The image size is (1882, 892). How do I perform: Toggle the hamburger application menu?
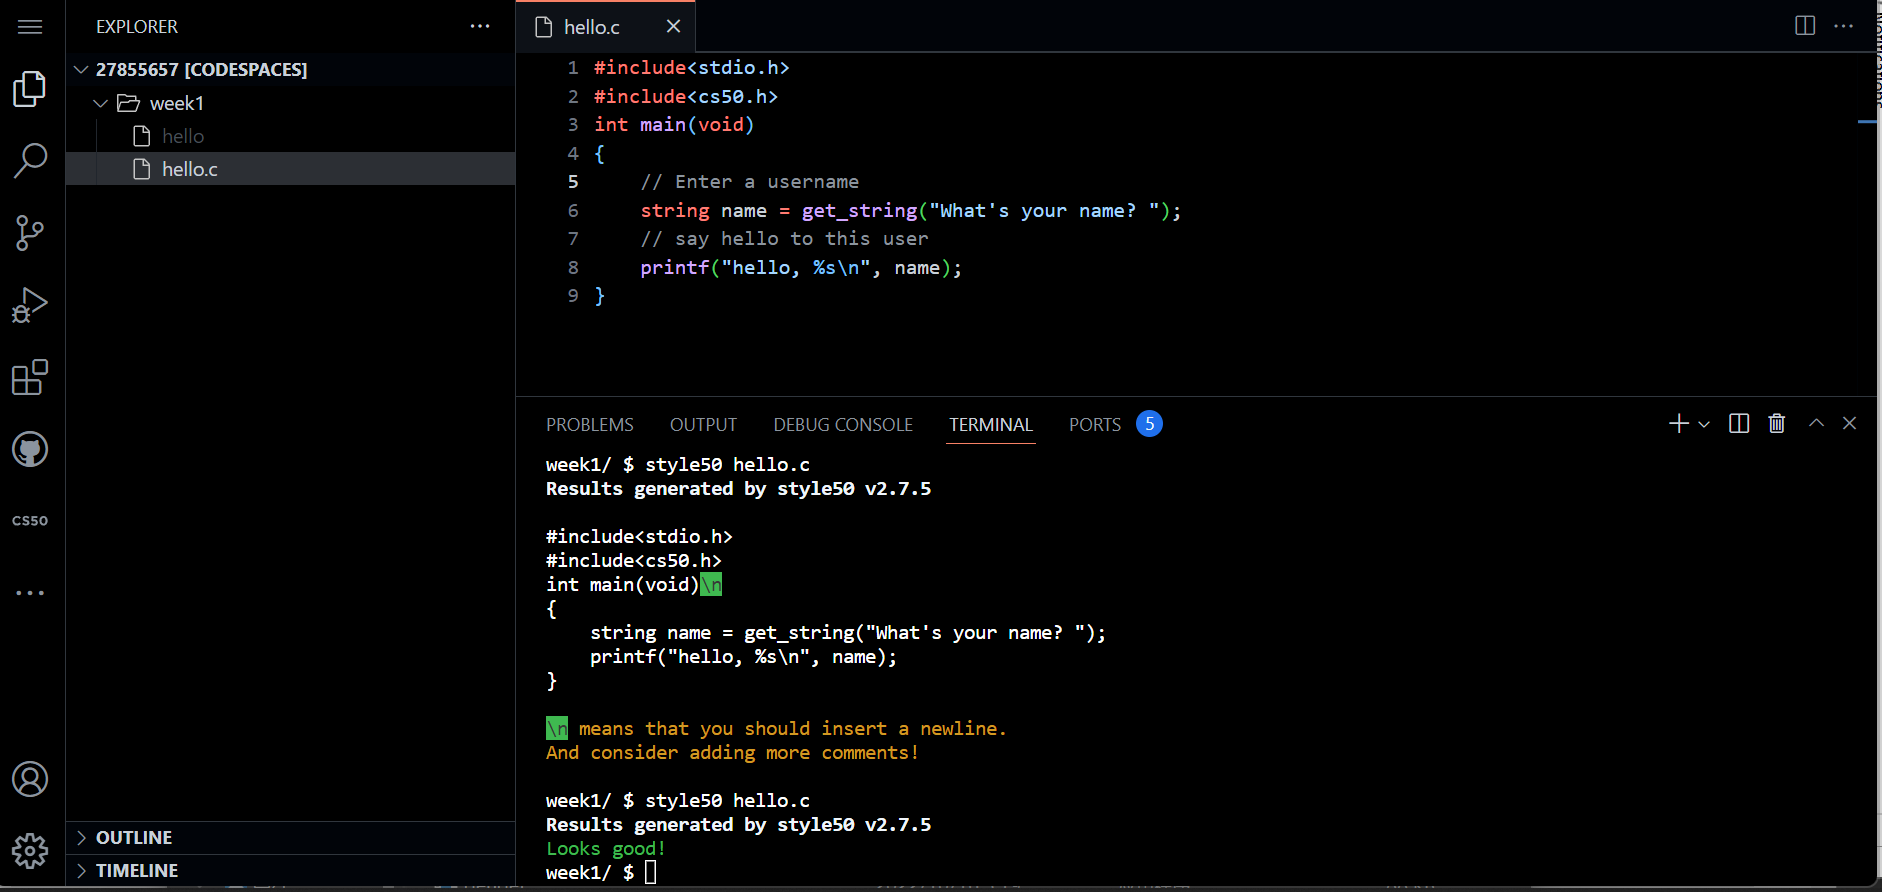(x=30, y=27)
